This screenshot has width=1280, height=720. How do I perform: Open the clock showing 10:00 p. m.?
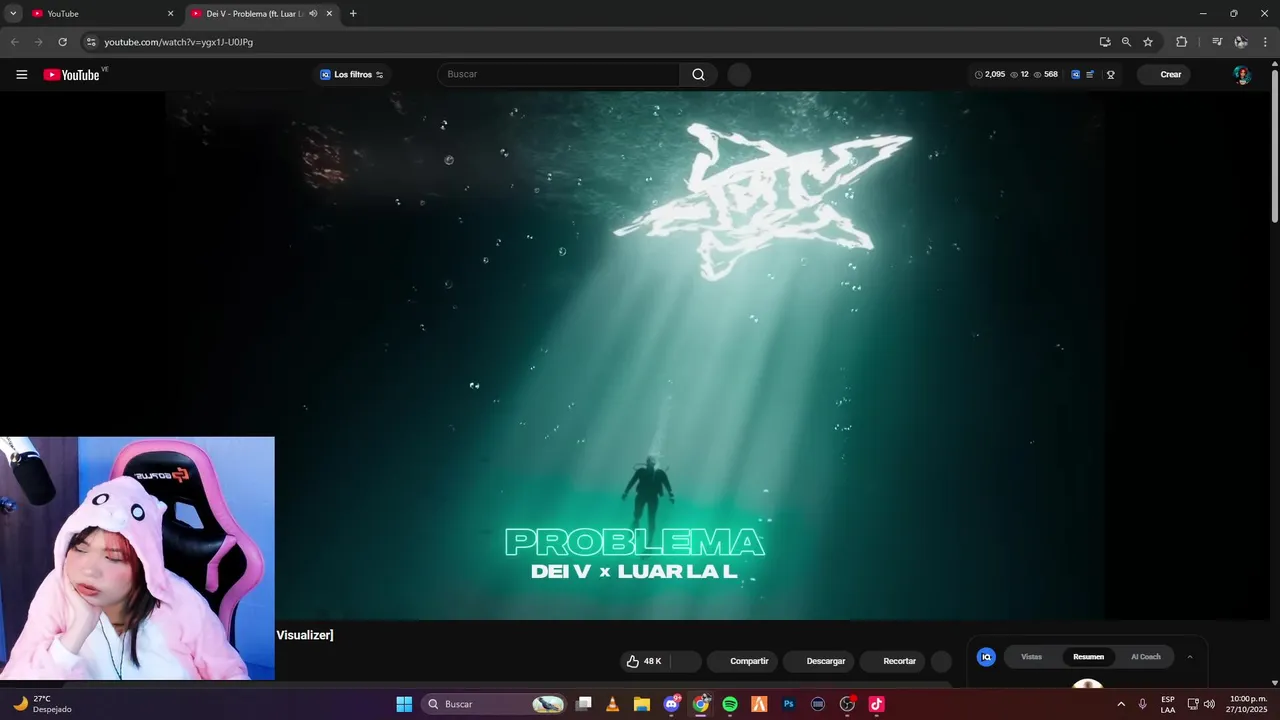point(1248,704)
